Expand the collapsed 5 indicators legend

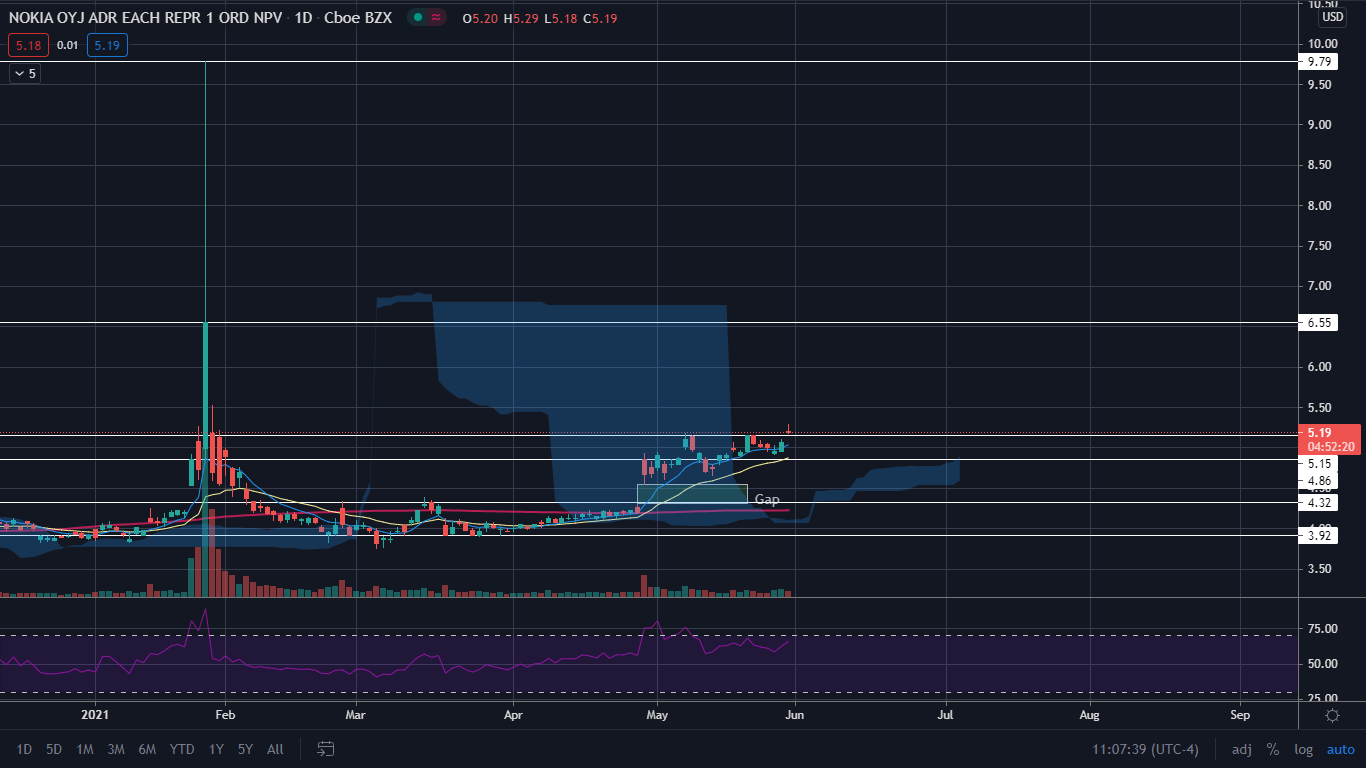[x=25, y=73]
